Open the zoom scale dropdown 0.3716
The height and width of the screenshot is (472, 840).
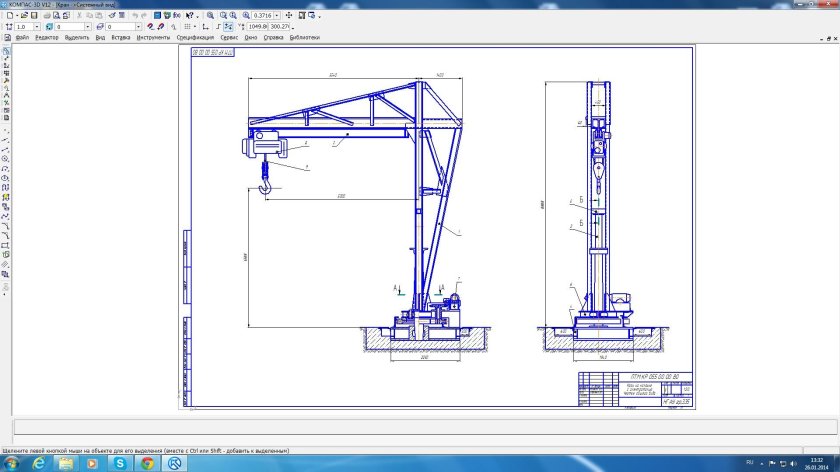[277, 16]
